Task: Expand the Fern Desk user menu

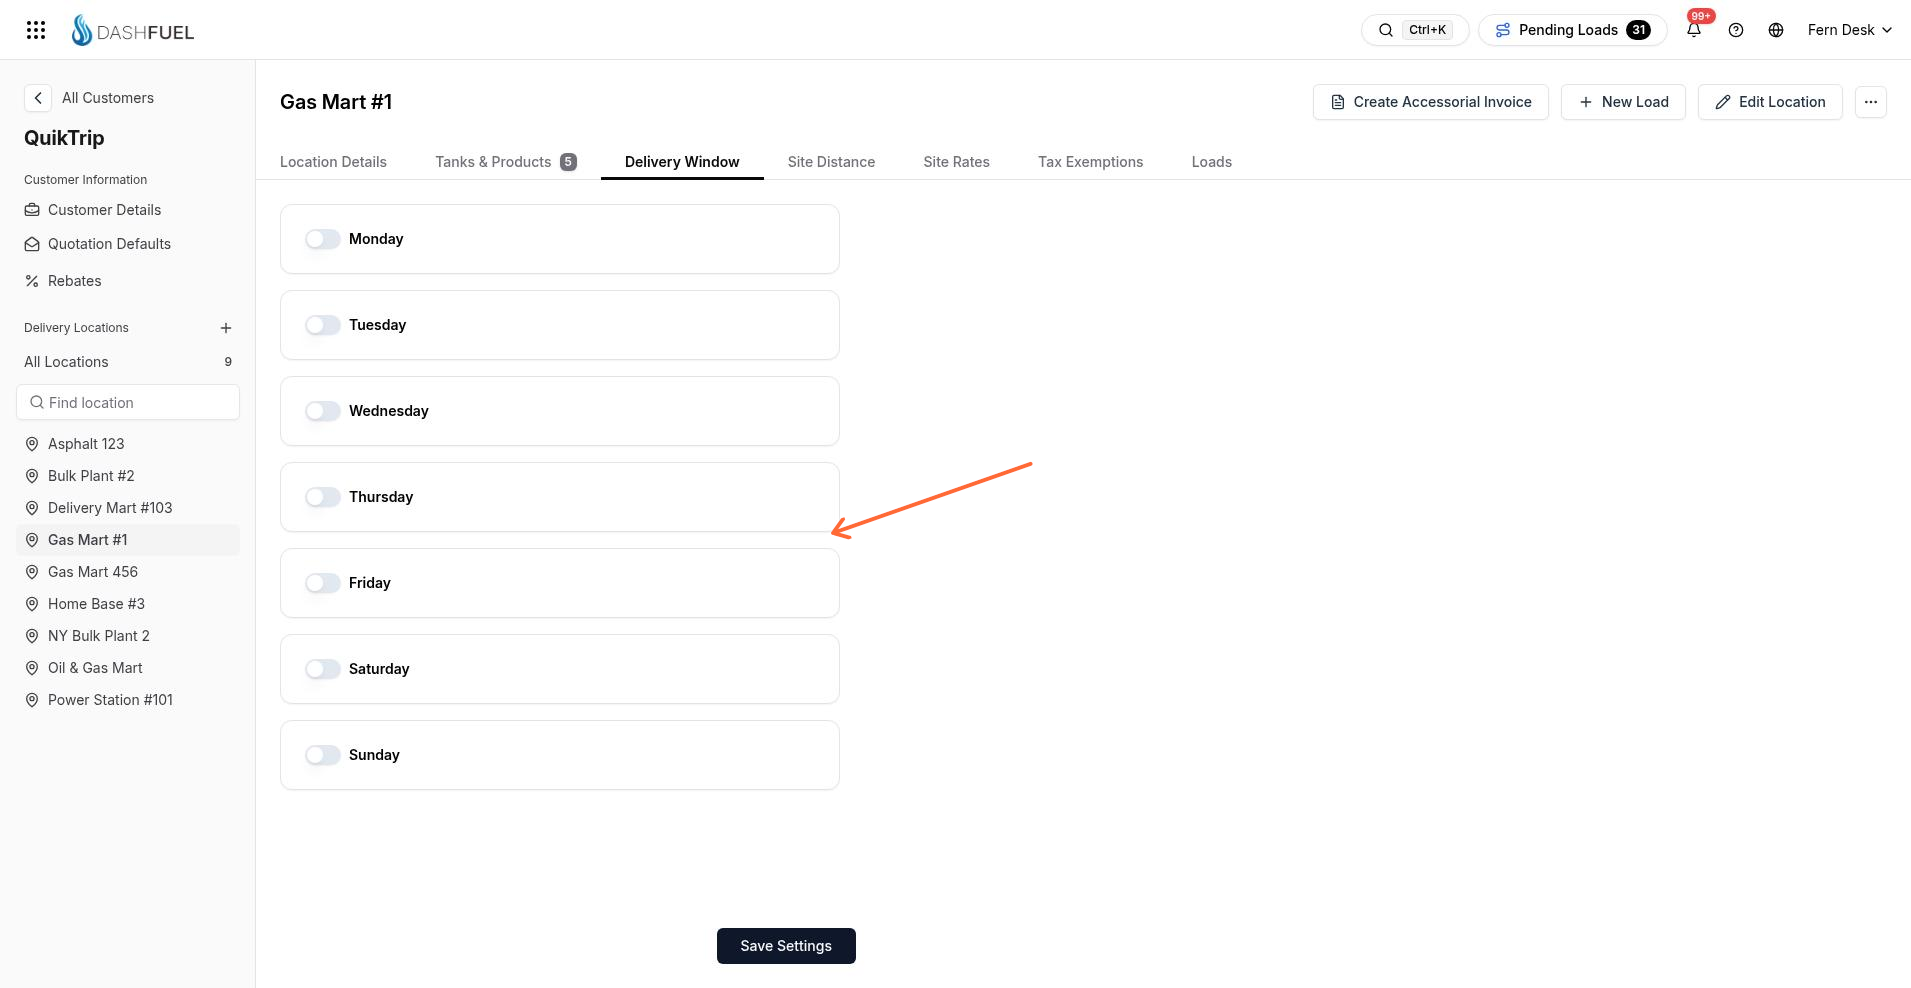Action: click(x=1849, y=30)
